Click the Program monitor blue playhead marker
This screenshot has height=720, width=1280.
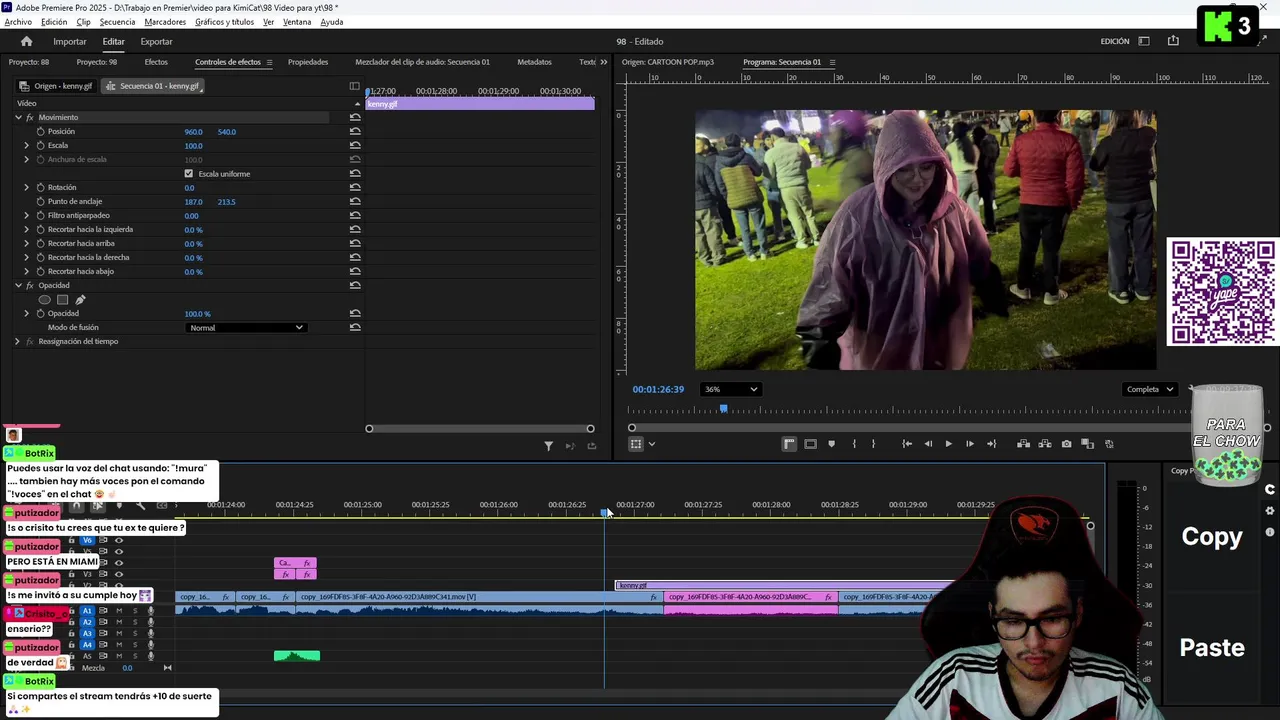(x=723, y=409)
